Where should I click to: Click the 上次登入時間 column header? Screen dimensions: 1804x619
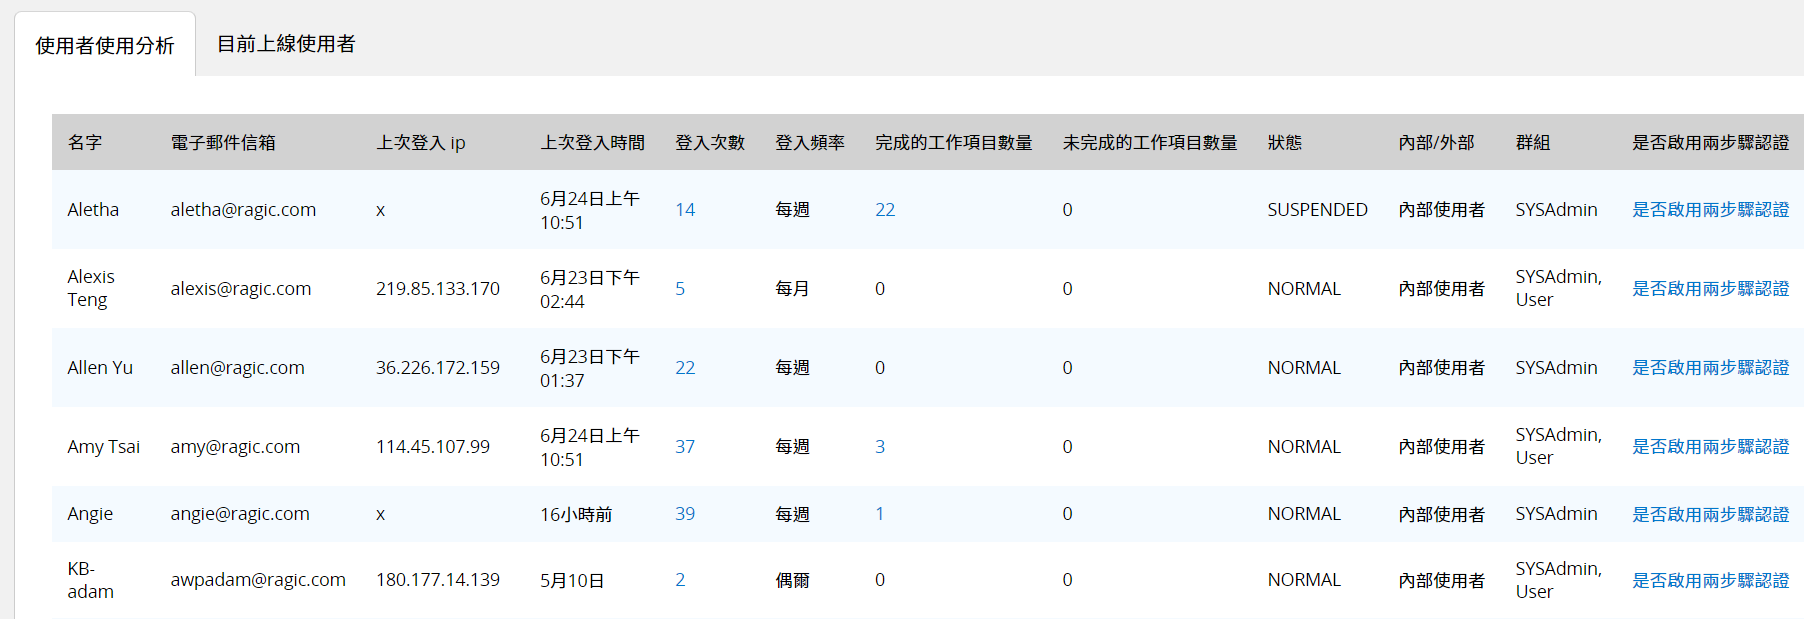592,143
